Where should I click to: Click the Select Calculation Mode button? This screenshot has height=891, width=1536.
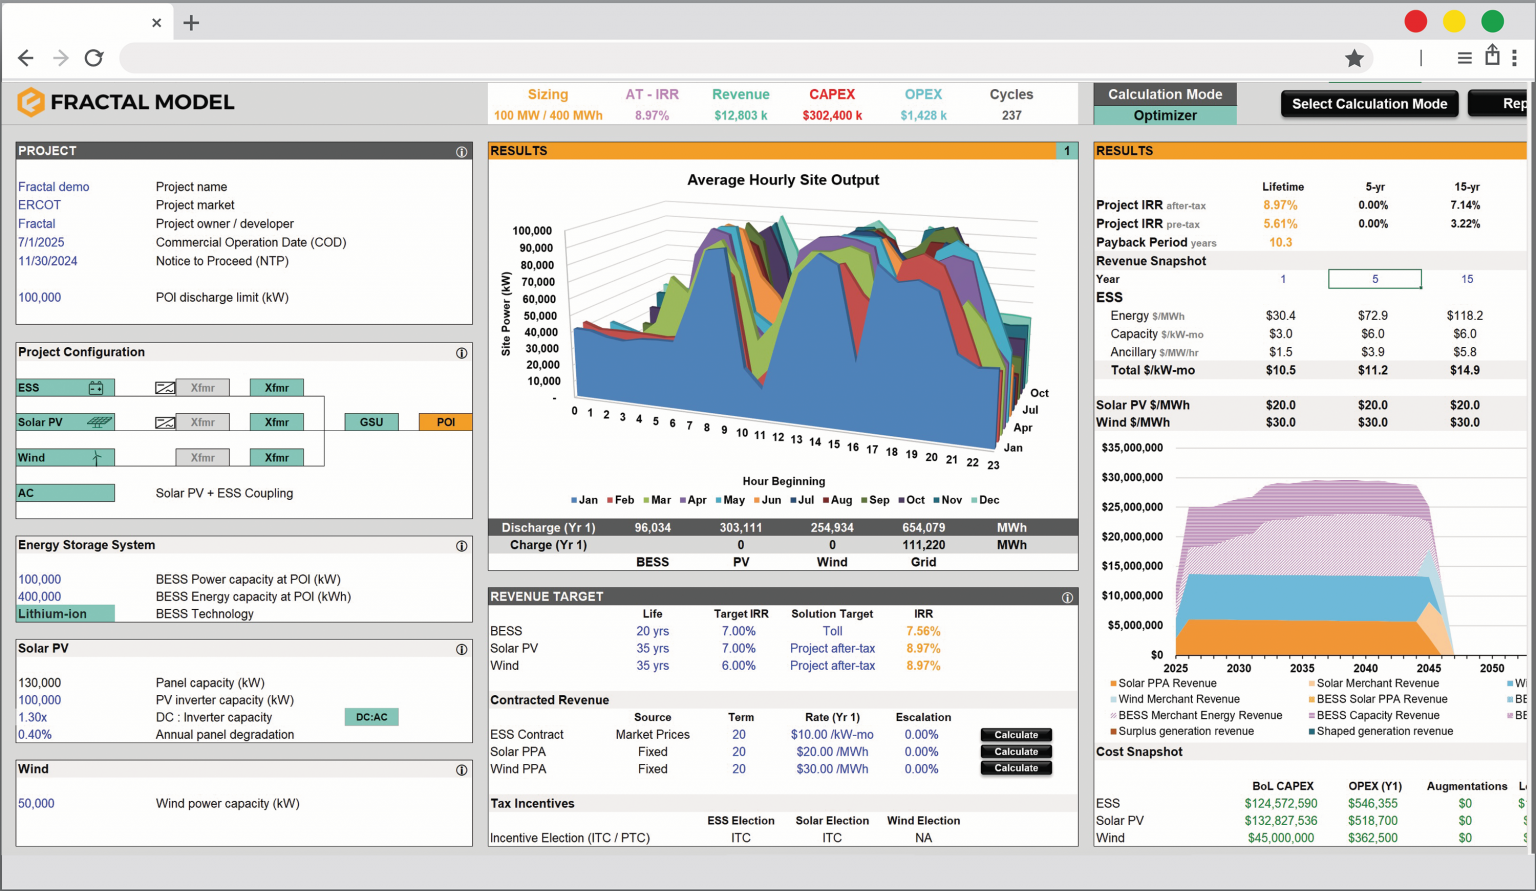coord(1369,104)
